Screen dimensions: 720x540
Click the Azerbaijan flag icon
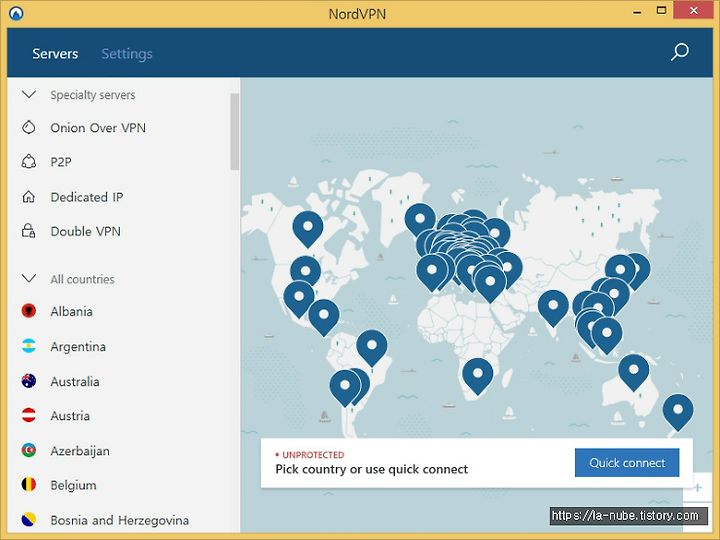pos(28,450)
